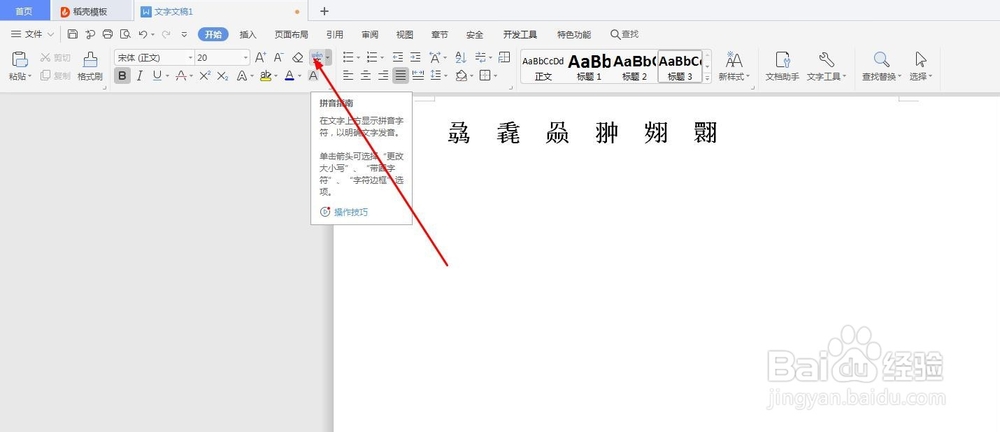
Task: Apply superscript X² formatting
Action: (205, 76)
